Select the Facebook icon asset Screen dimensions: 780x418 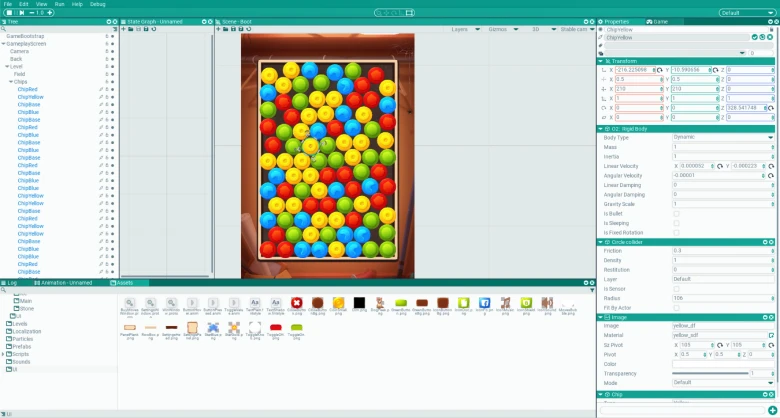point(485,303)
